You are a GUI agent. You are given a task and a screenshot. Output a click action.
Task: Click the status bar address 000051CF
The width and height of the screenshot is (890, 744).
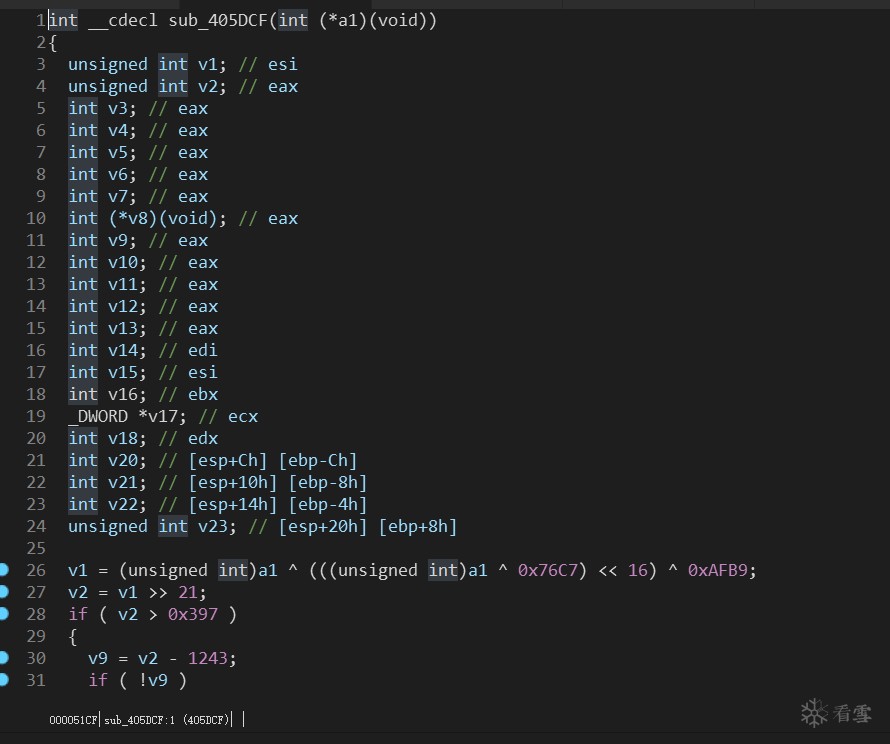73,719
